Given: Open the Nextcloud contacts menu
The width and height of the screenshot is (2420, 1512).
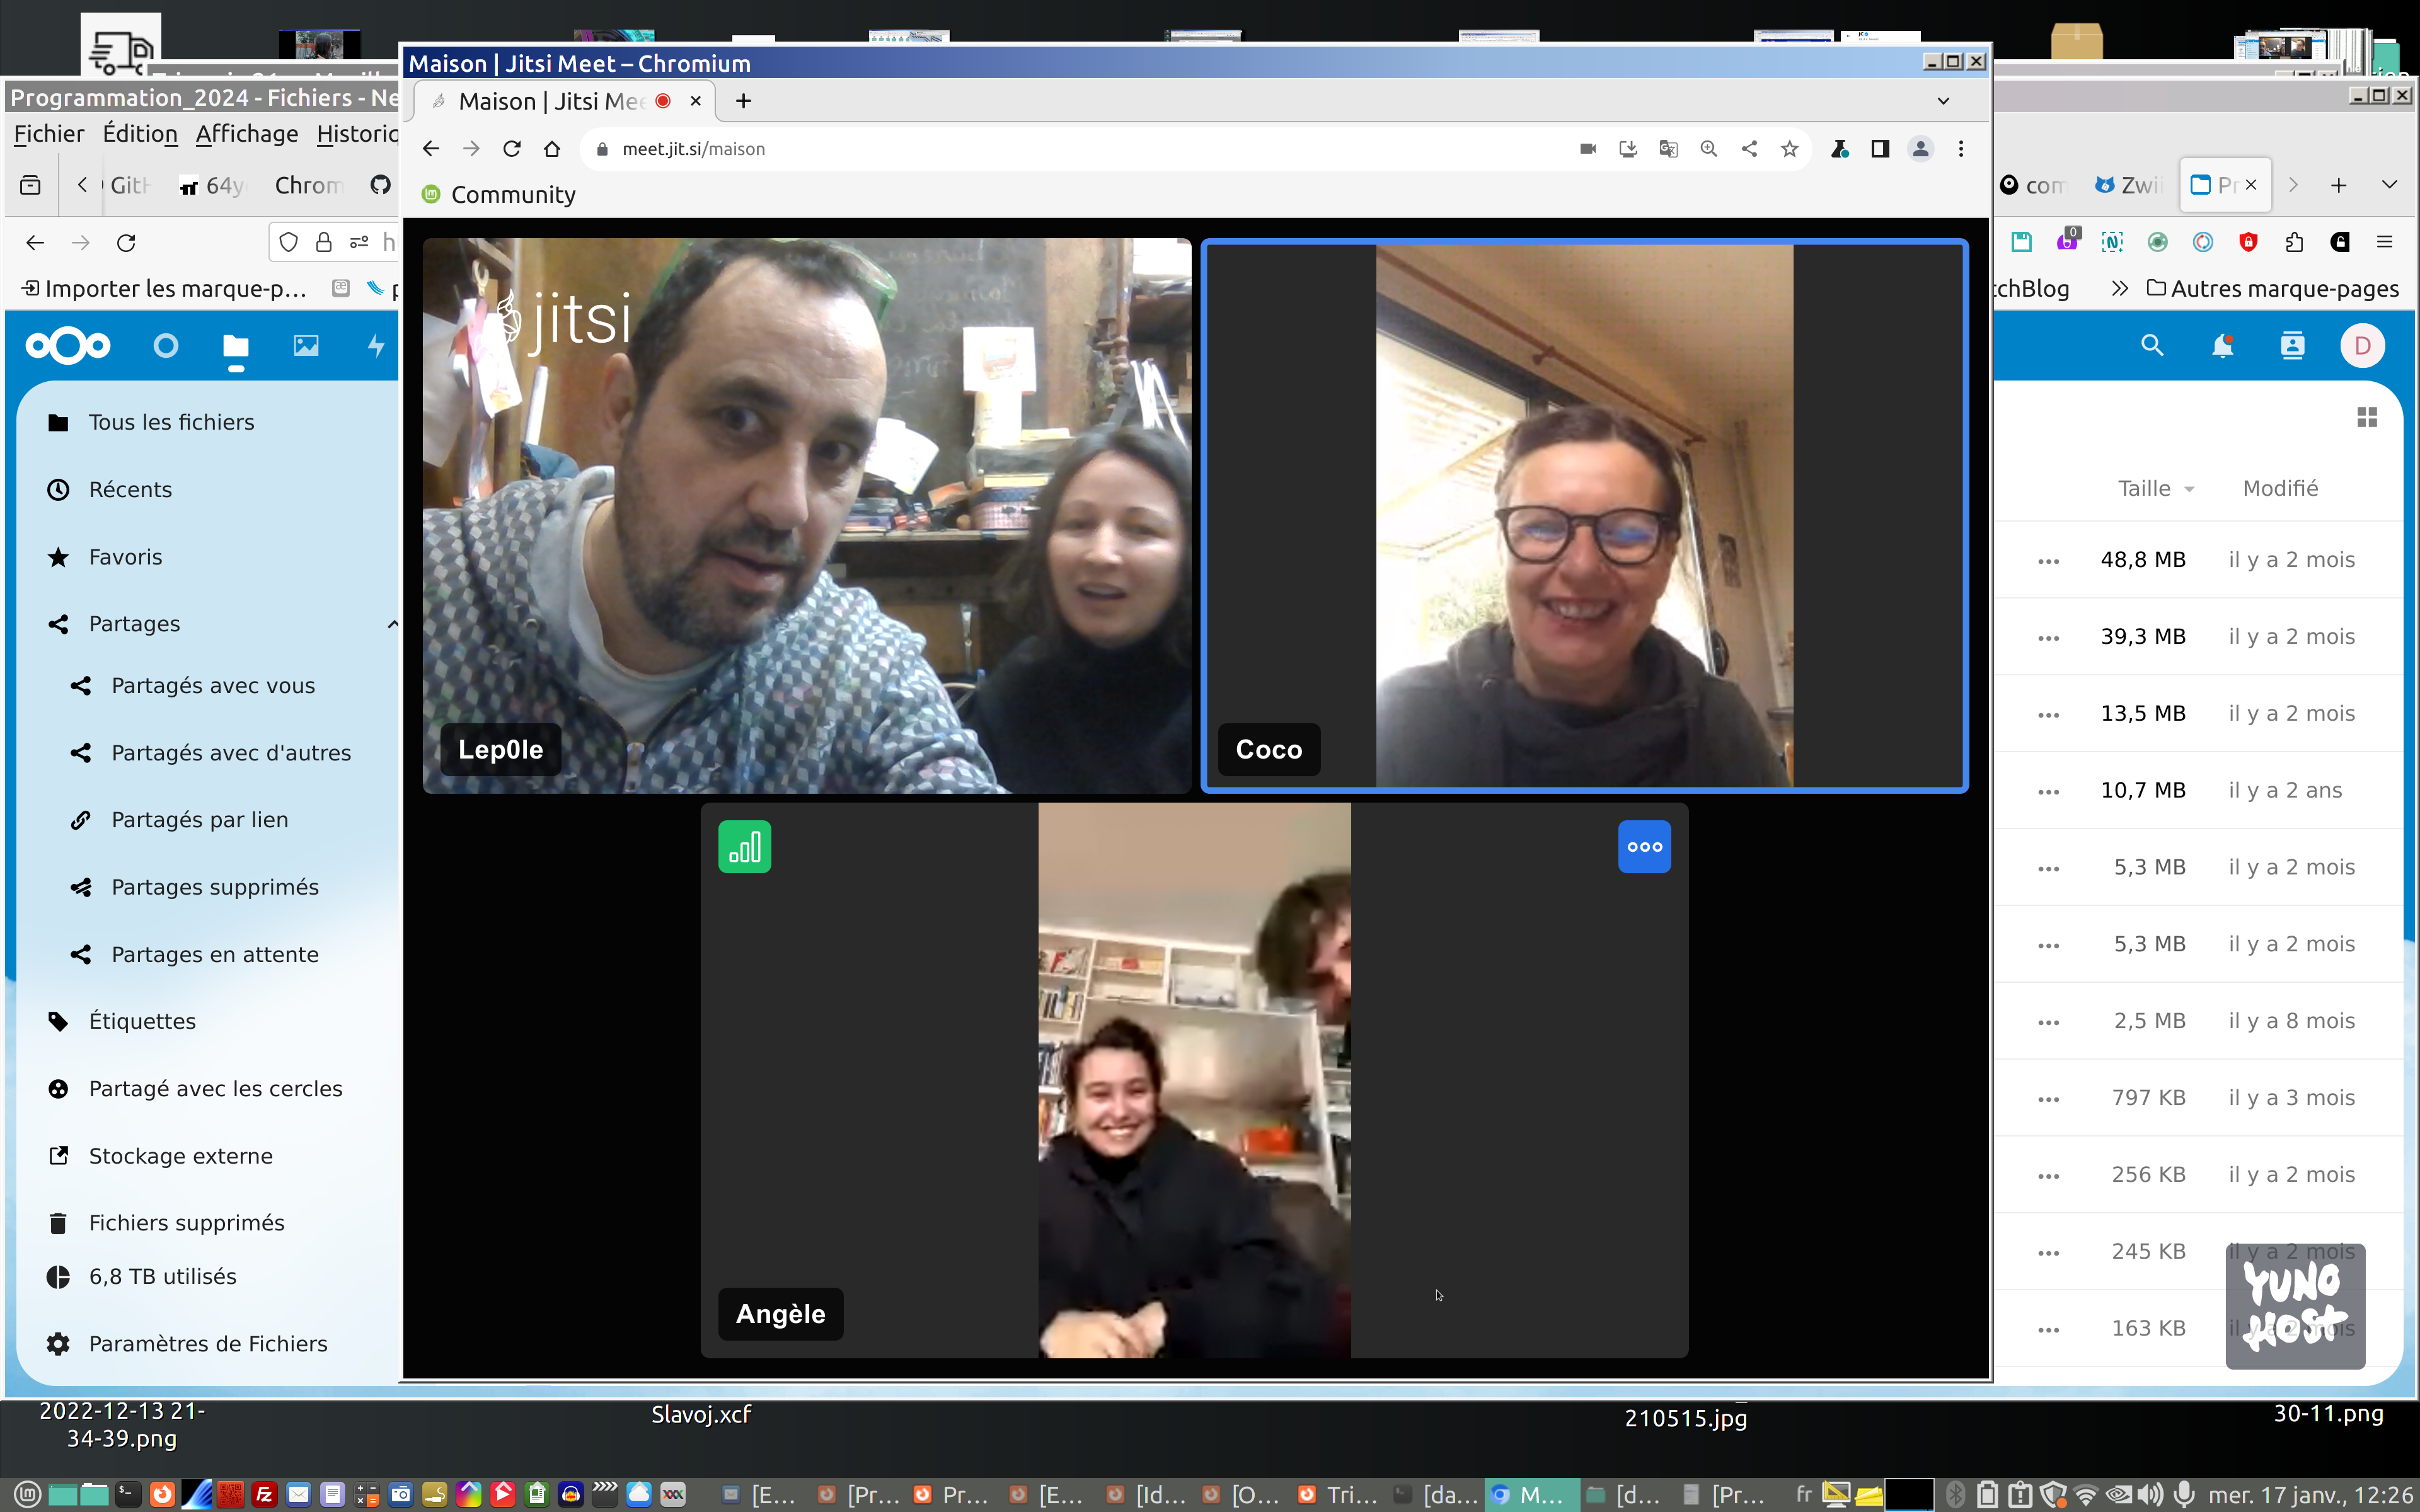Looking at the screenshot, I should [x=2292, y=346].
